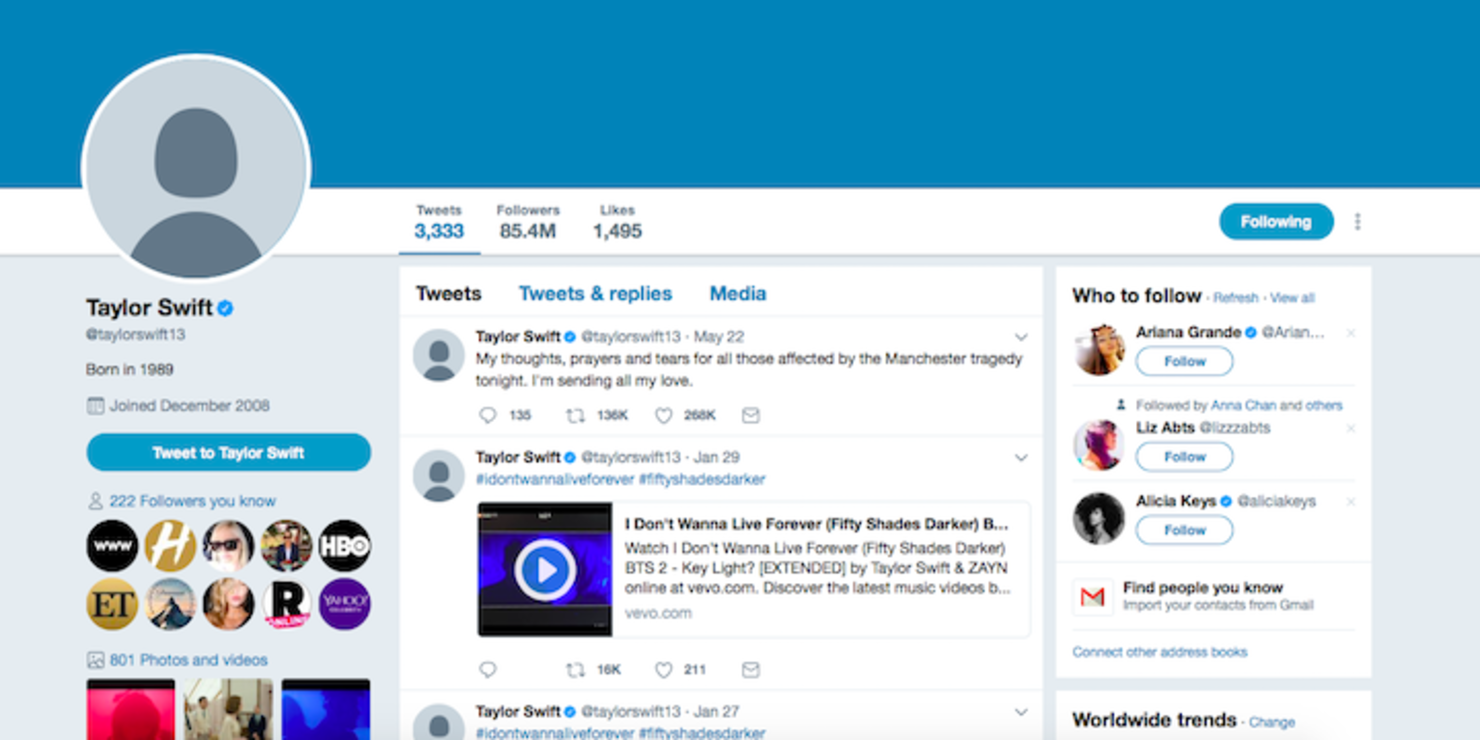
Task: Click the Anna Chan followed-by link
Action: [x=1243, y=406]
